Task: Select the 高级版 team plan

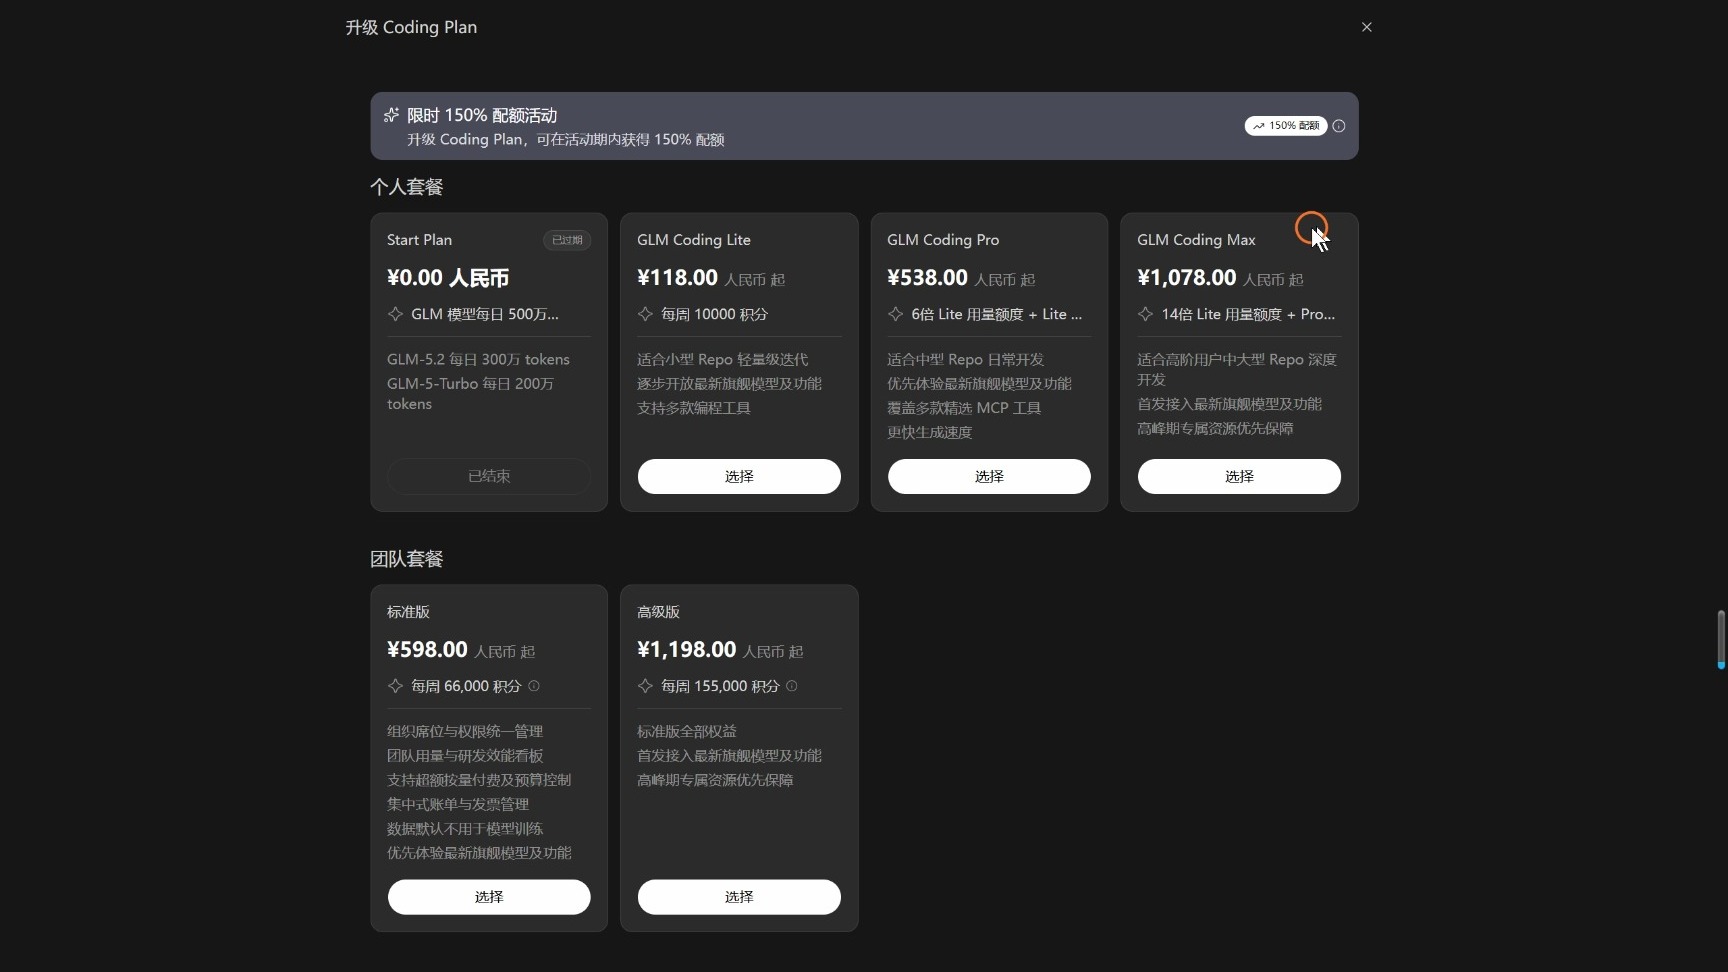Action: coord(739,897)
